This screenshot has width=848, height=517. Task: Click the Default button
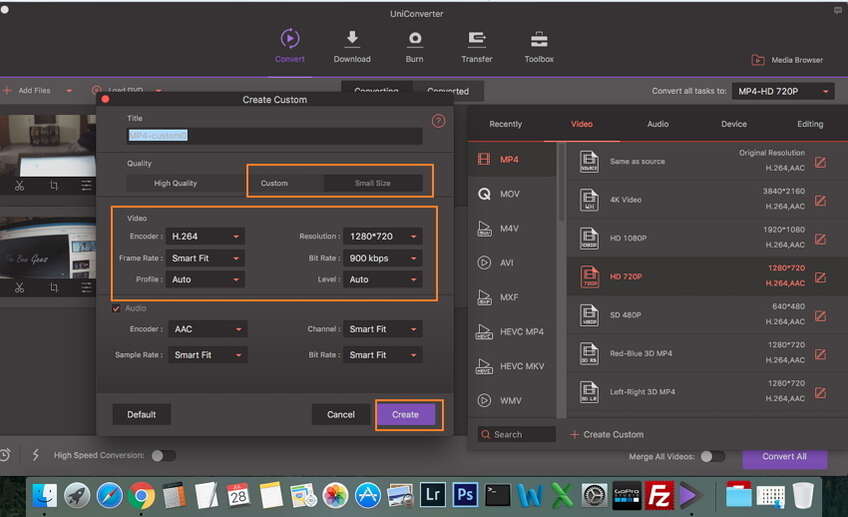coord(141,414)
